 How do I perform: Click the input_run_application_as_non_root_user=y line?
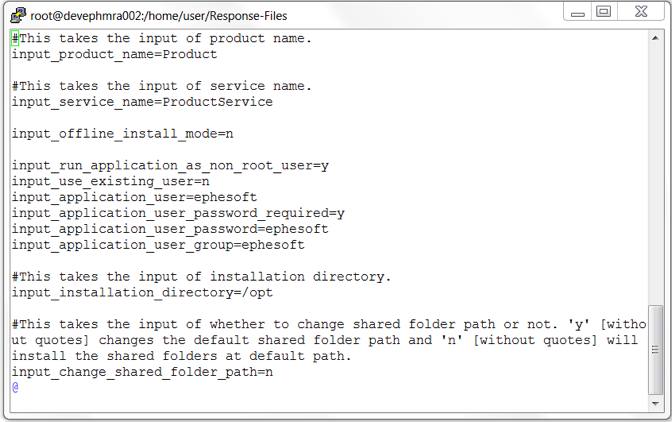pyautogui.click(x=170, y=166)
